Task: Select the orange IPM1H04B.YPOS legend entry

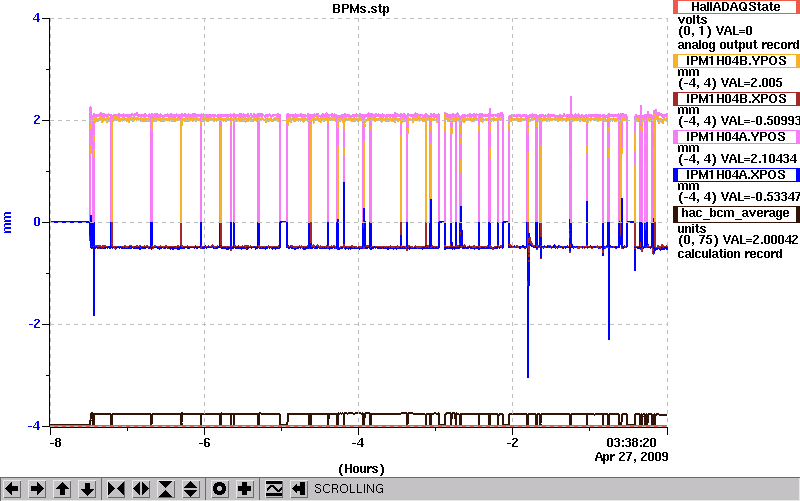Action: 736,61
